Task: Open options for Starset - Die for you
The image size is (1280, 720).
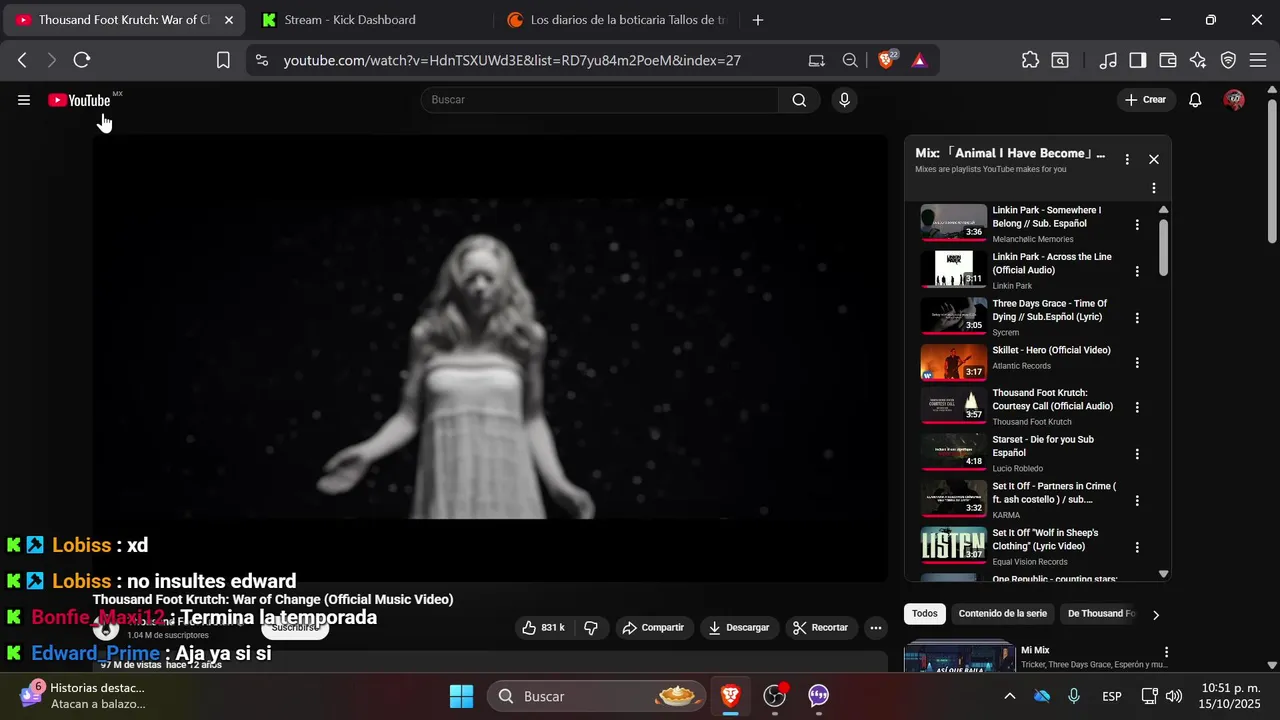Action: (1137, 454)
